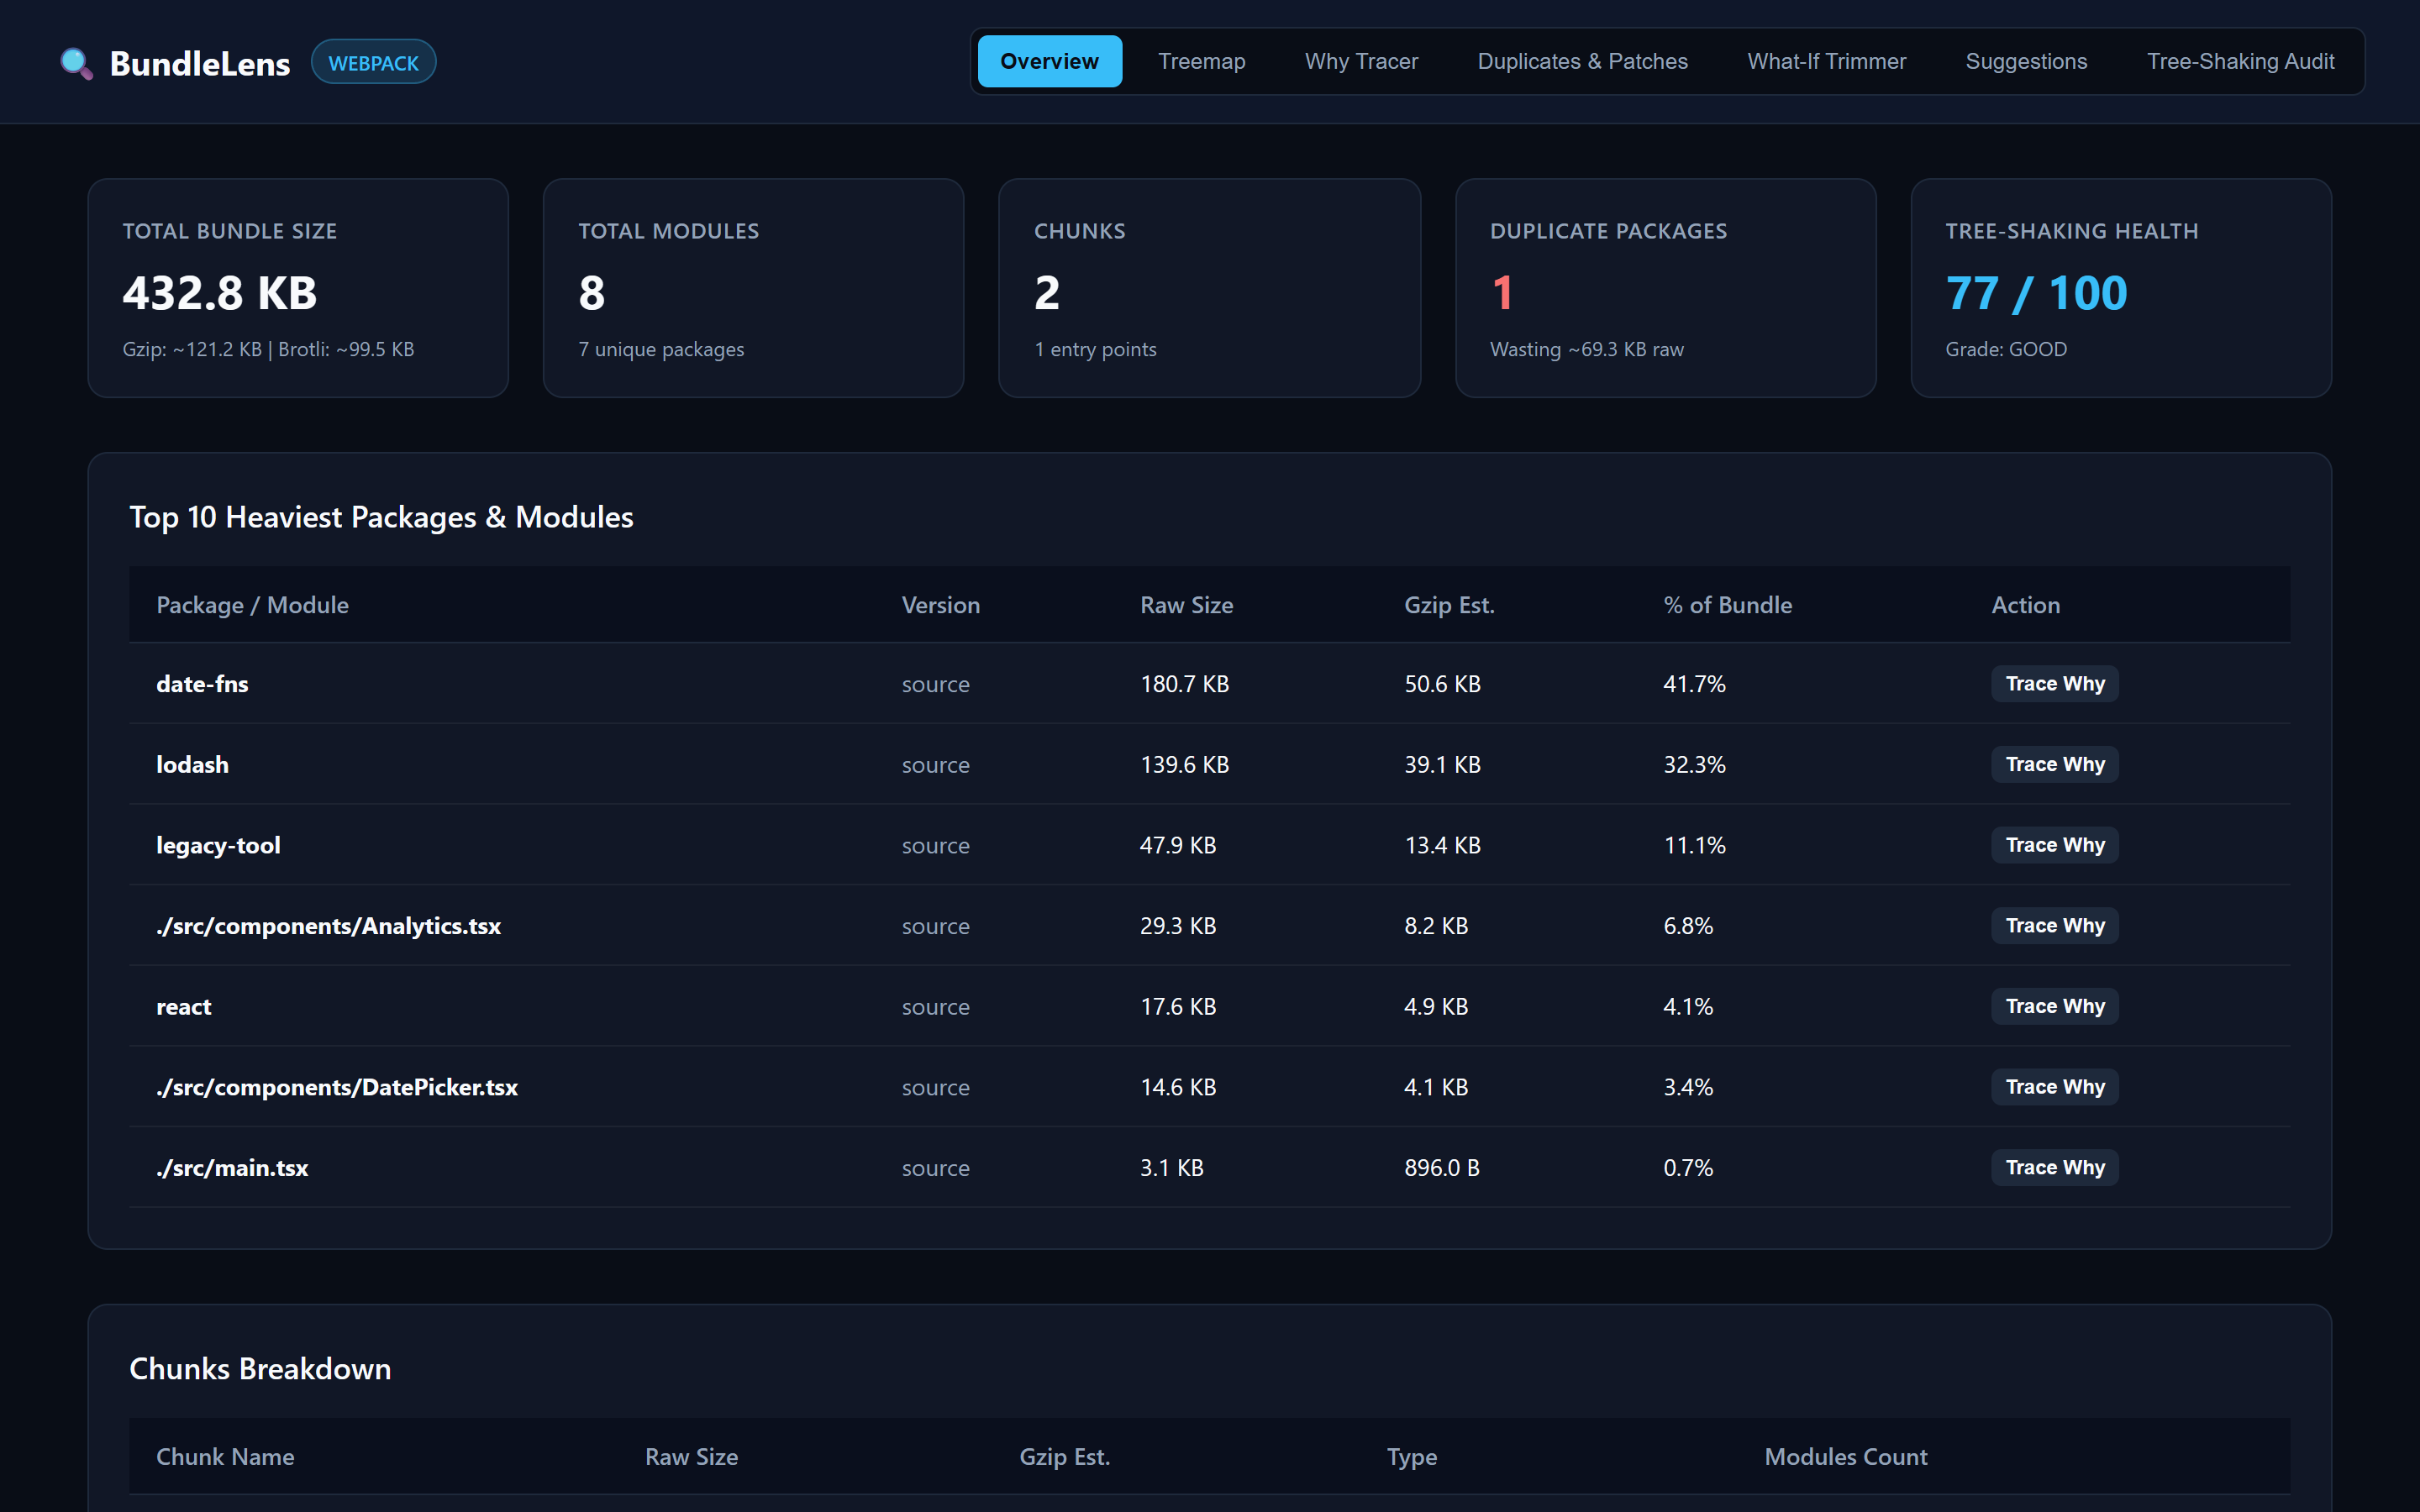Click the Version column header

pyautogui.click(x=940, y=605)
